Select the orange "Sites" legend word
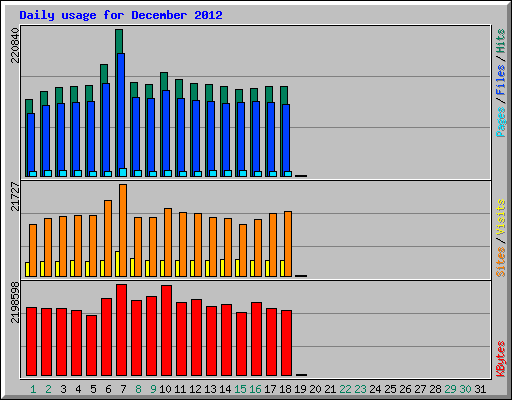Screen dimensions: 512x400 [501, 262]
